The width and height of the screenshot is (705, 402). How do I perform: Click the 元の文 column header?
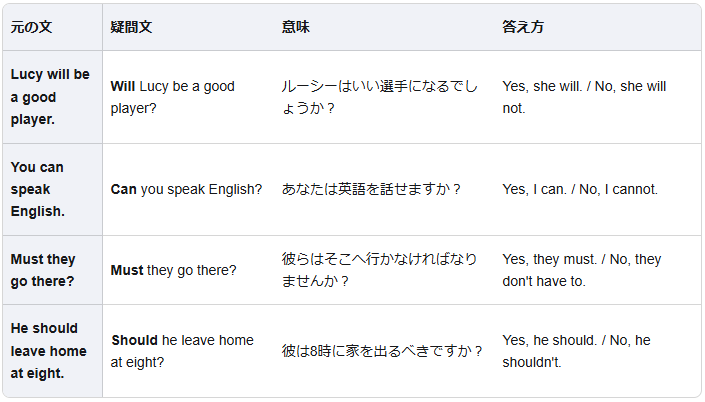31,28
